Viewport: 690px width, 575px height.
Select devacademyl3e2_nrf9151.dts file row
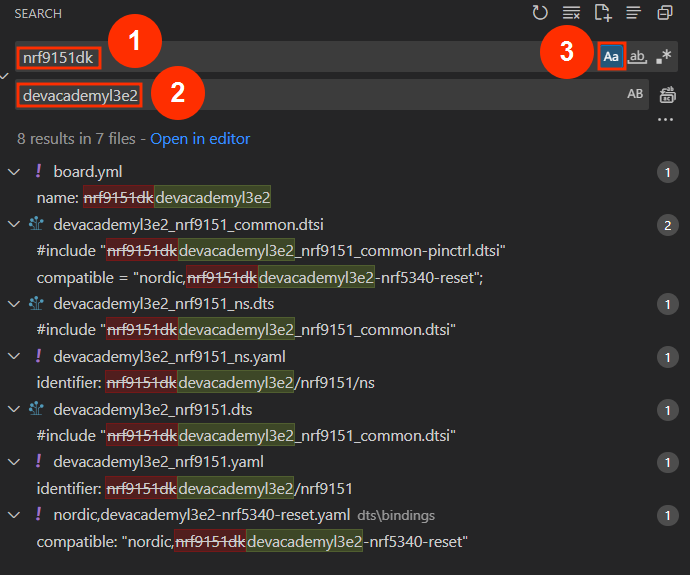coord(345,410)
